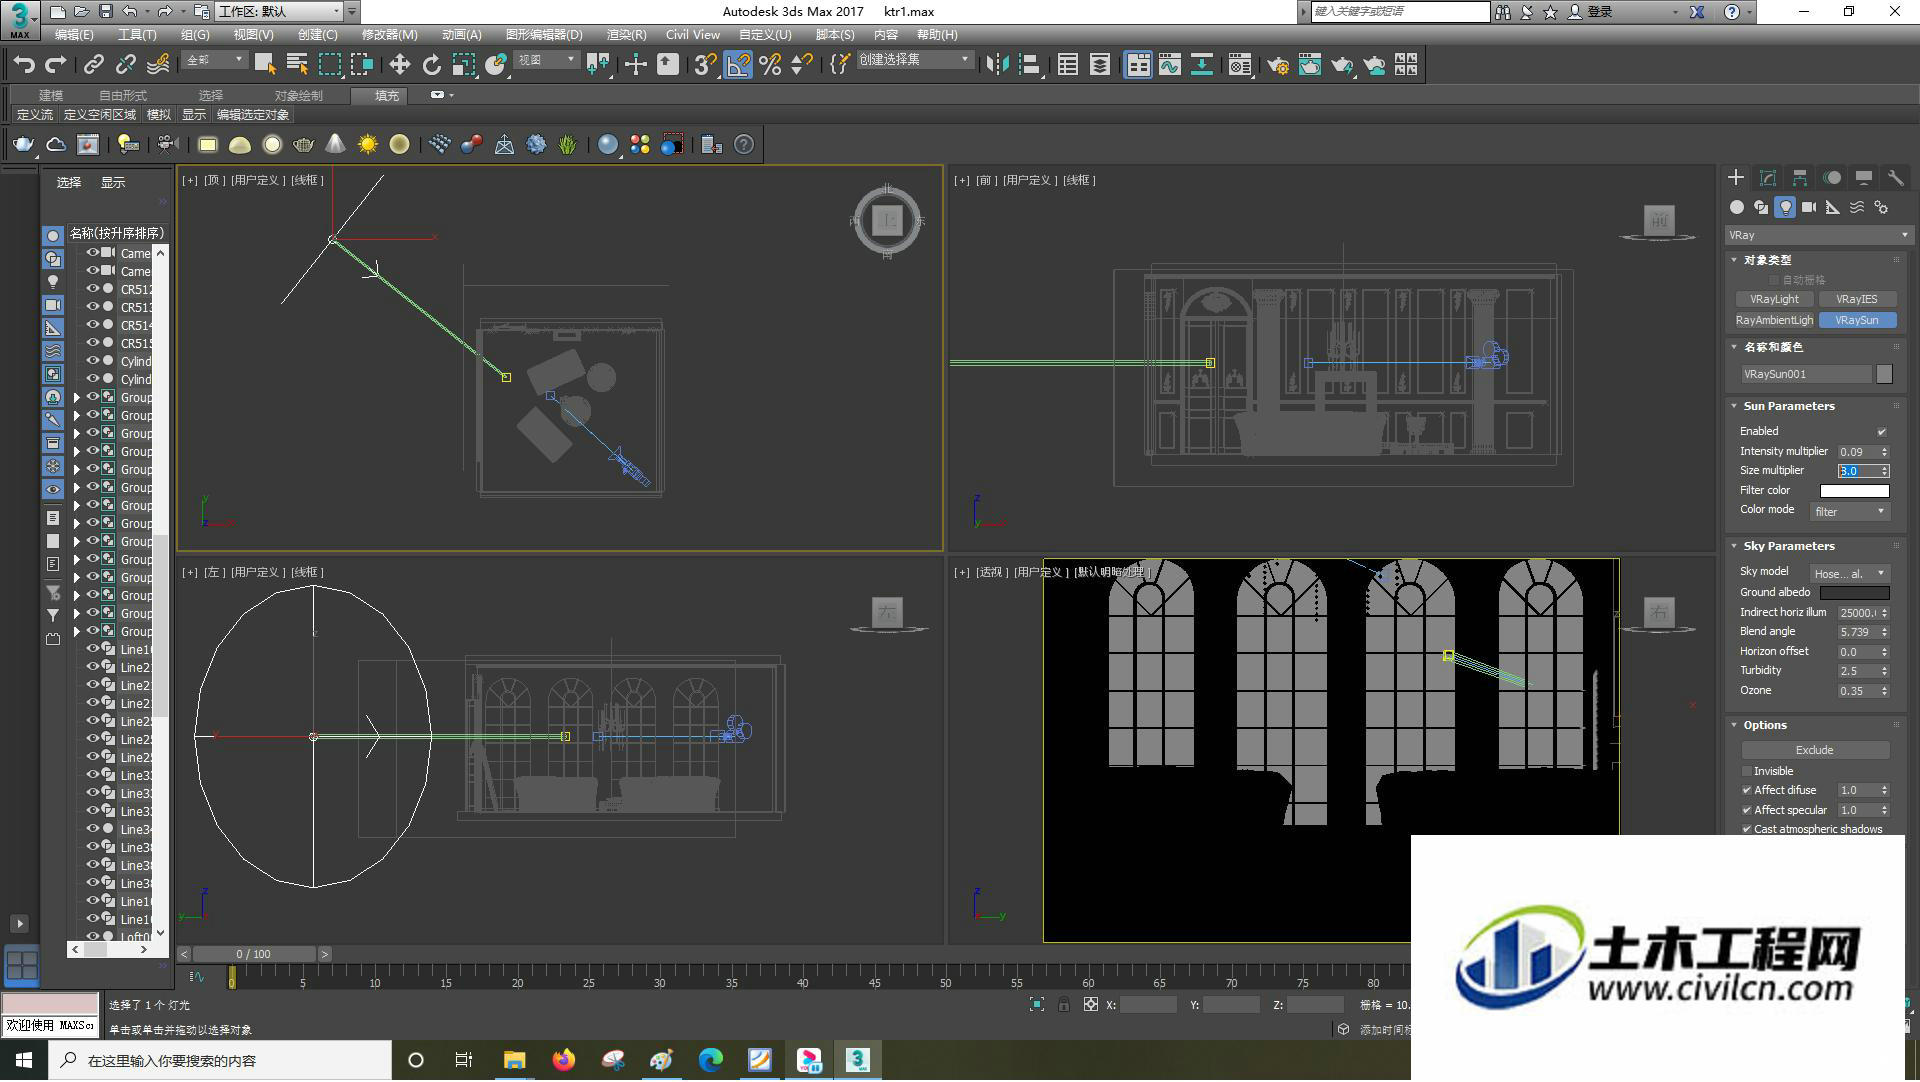Open the selection filter dropdown labeled 全部

pyautogui.click(x=214, y=61)
